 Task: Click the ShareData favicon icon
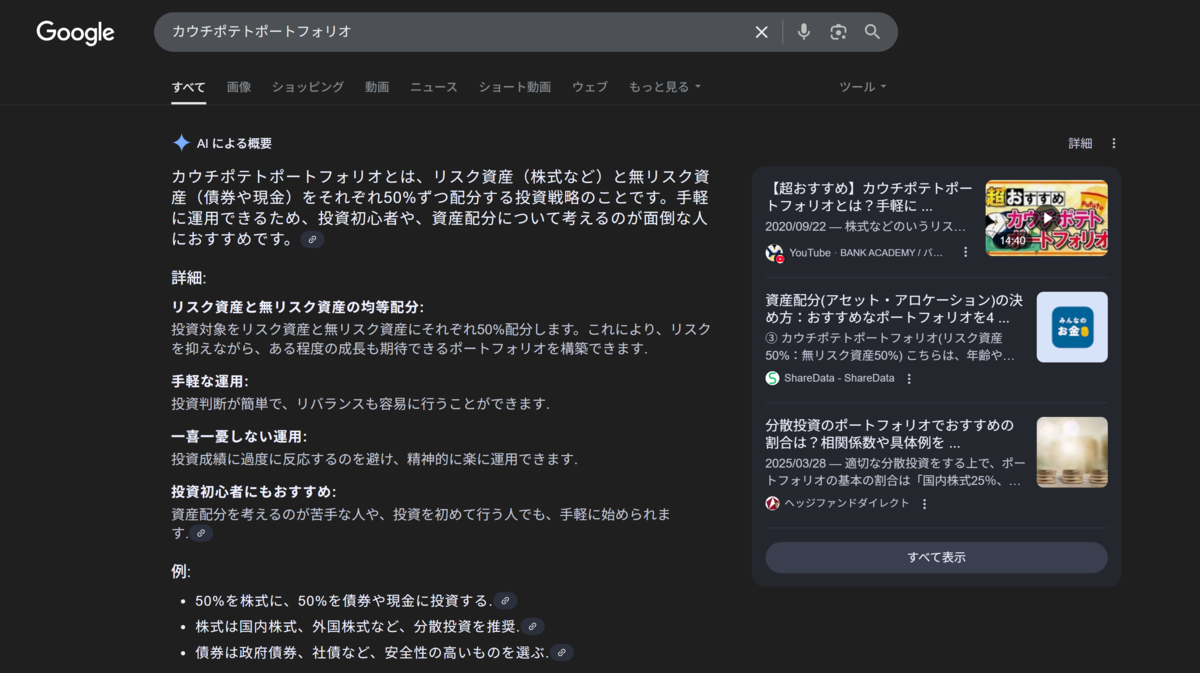772,378
